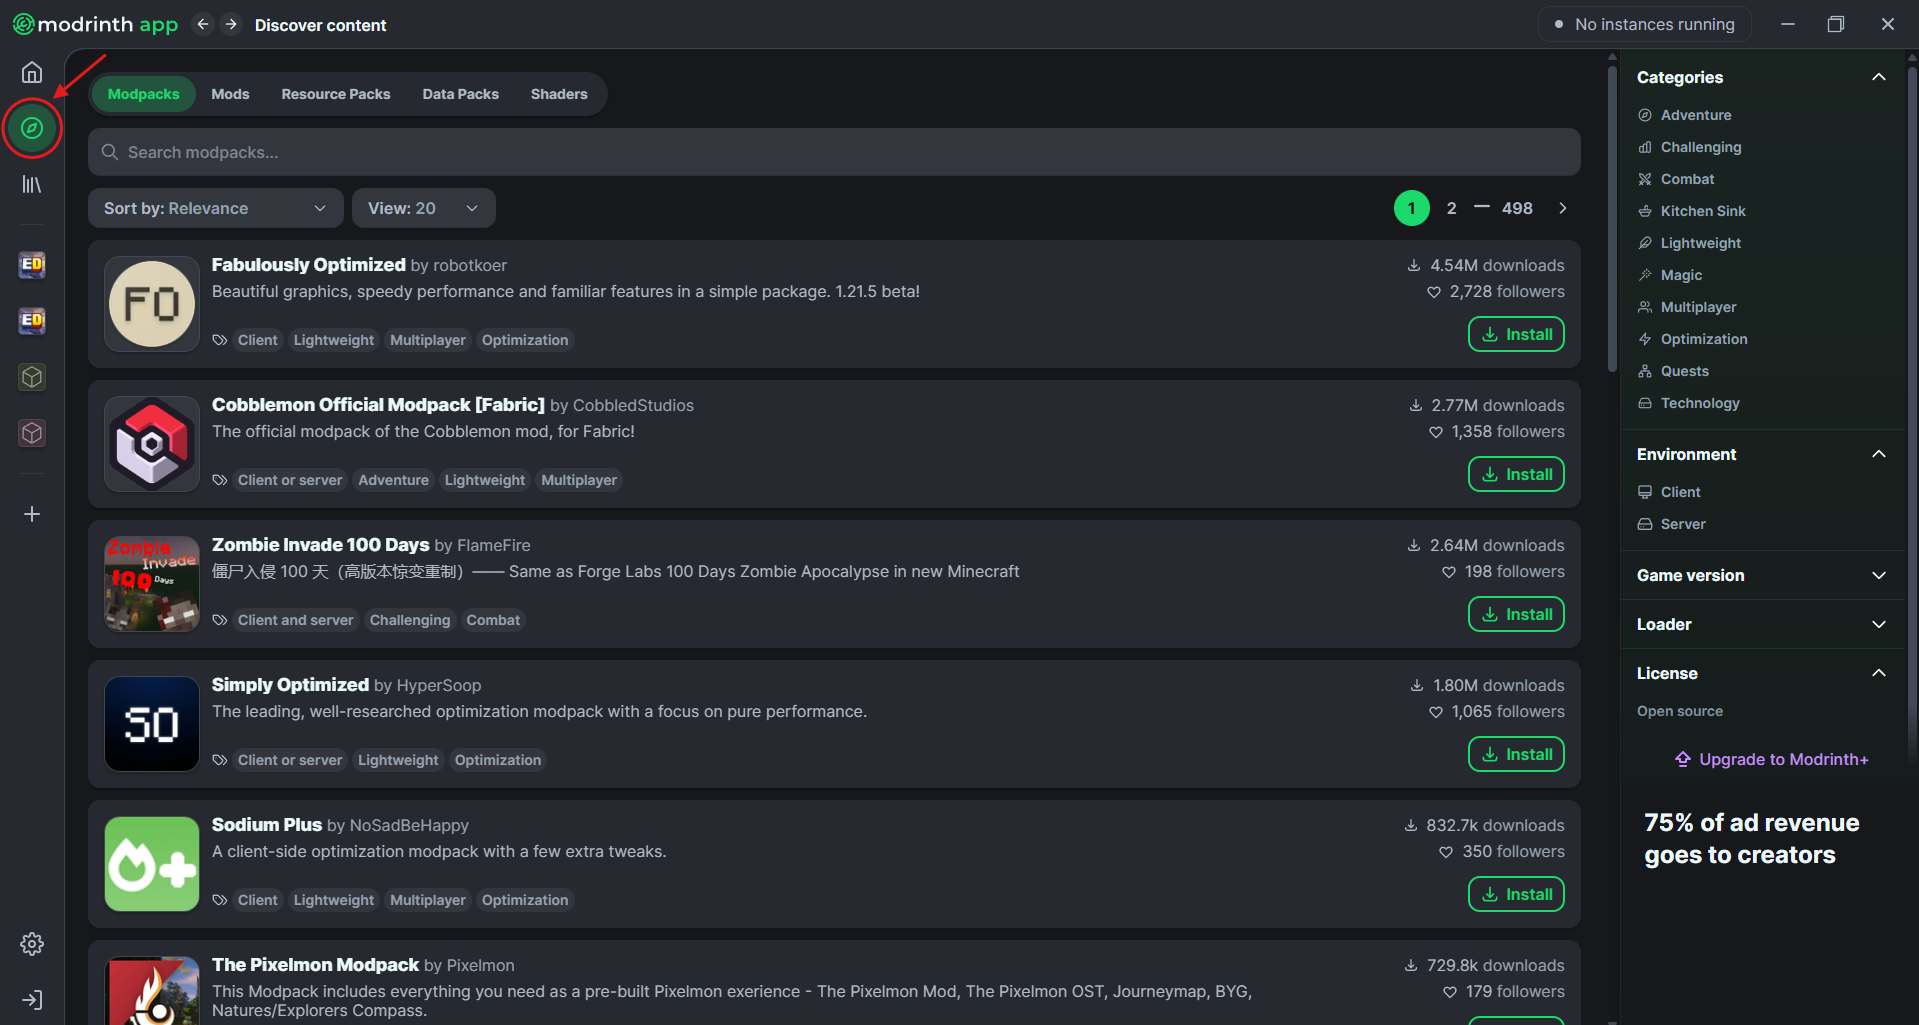Click Upgrade to Modrinth+ link
Screen dimensions: 1919x1025
[x=1771, y=759]
